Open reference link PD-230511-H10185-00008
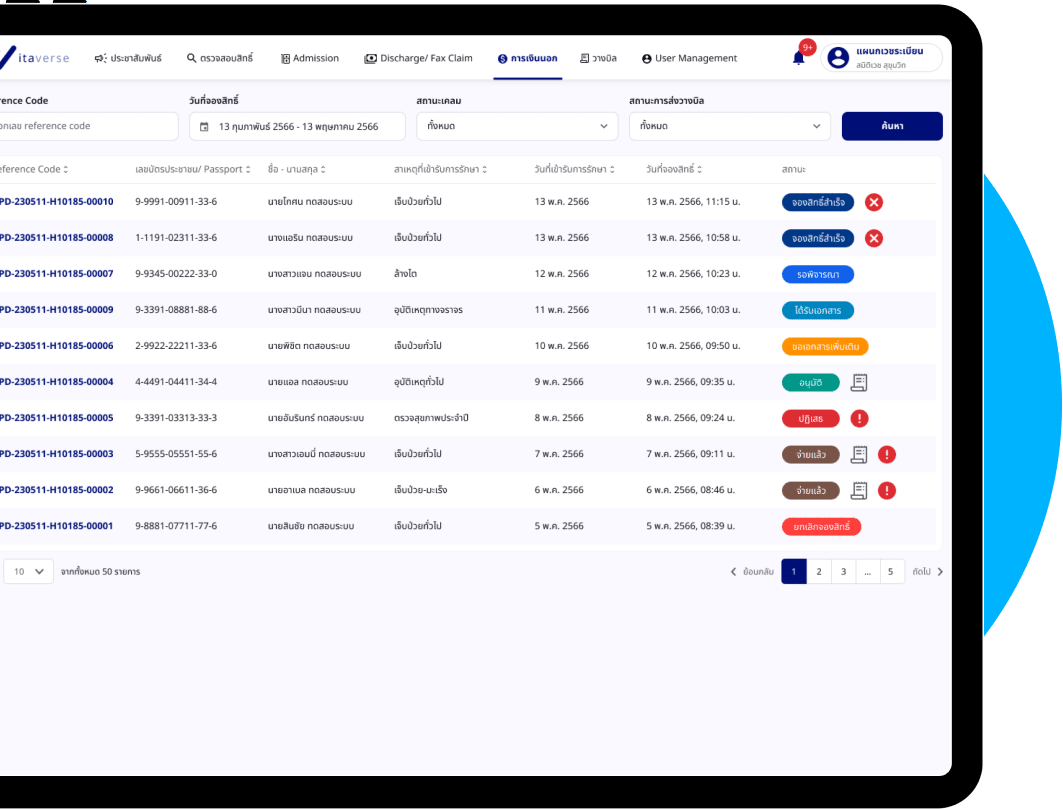 pyautogui.click(x=56, y=238)
